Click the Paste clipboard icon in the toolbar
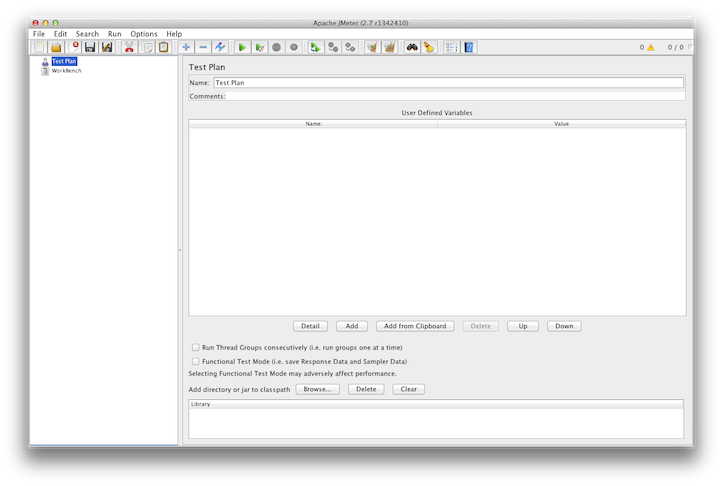Screen dimensions: 722x486 tap(164, 47)
